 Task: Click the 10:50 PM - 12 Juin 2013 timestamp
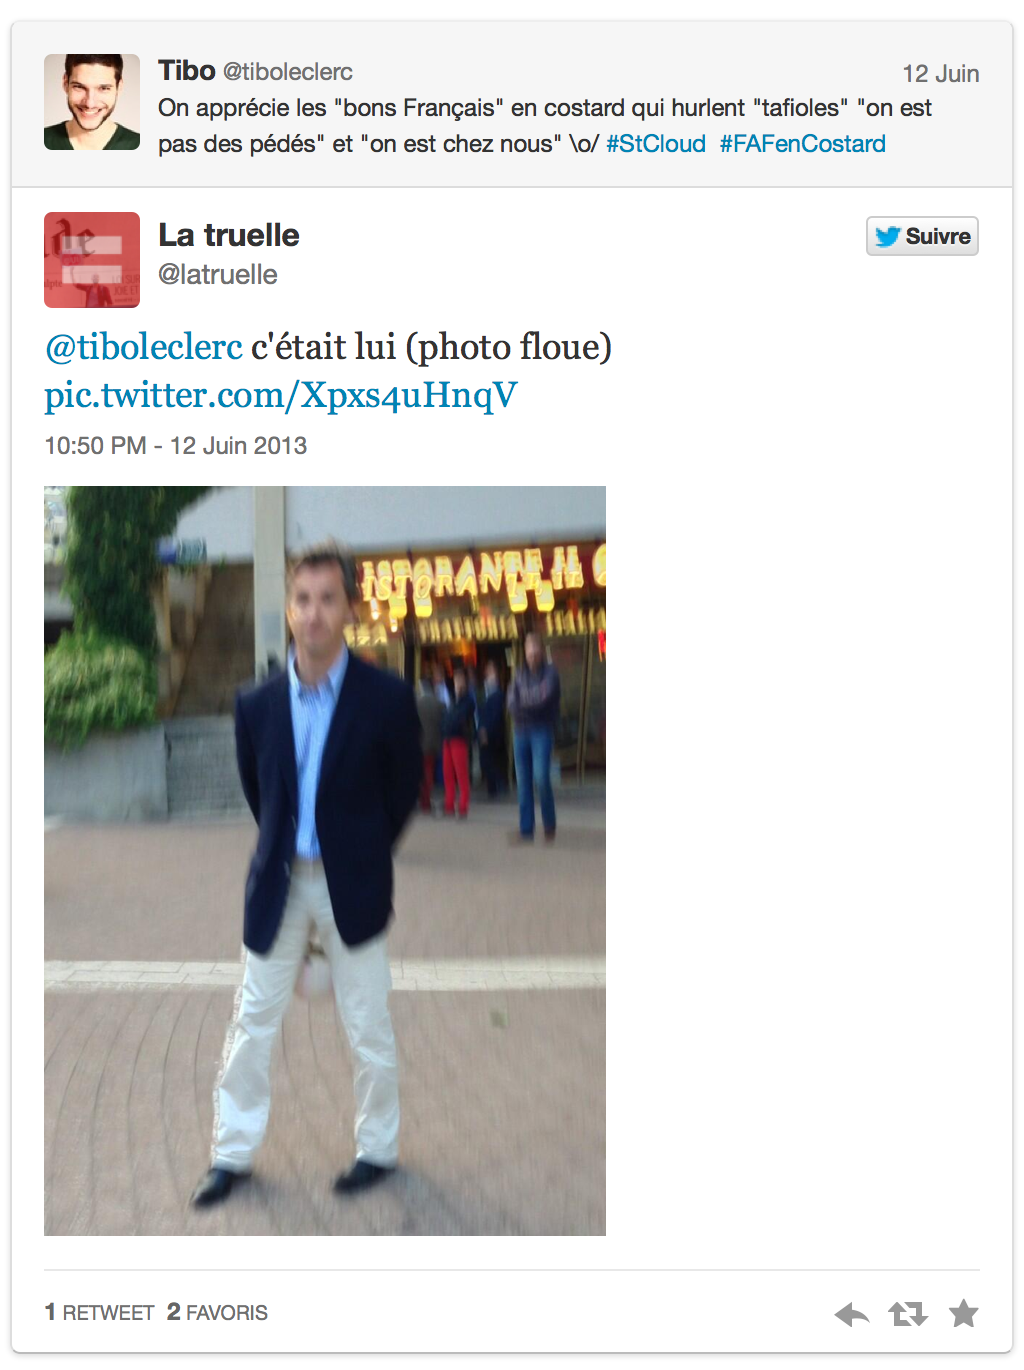click(176, 446)
